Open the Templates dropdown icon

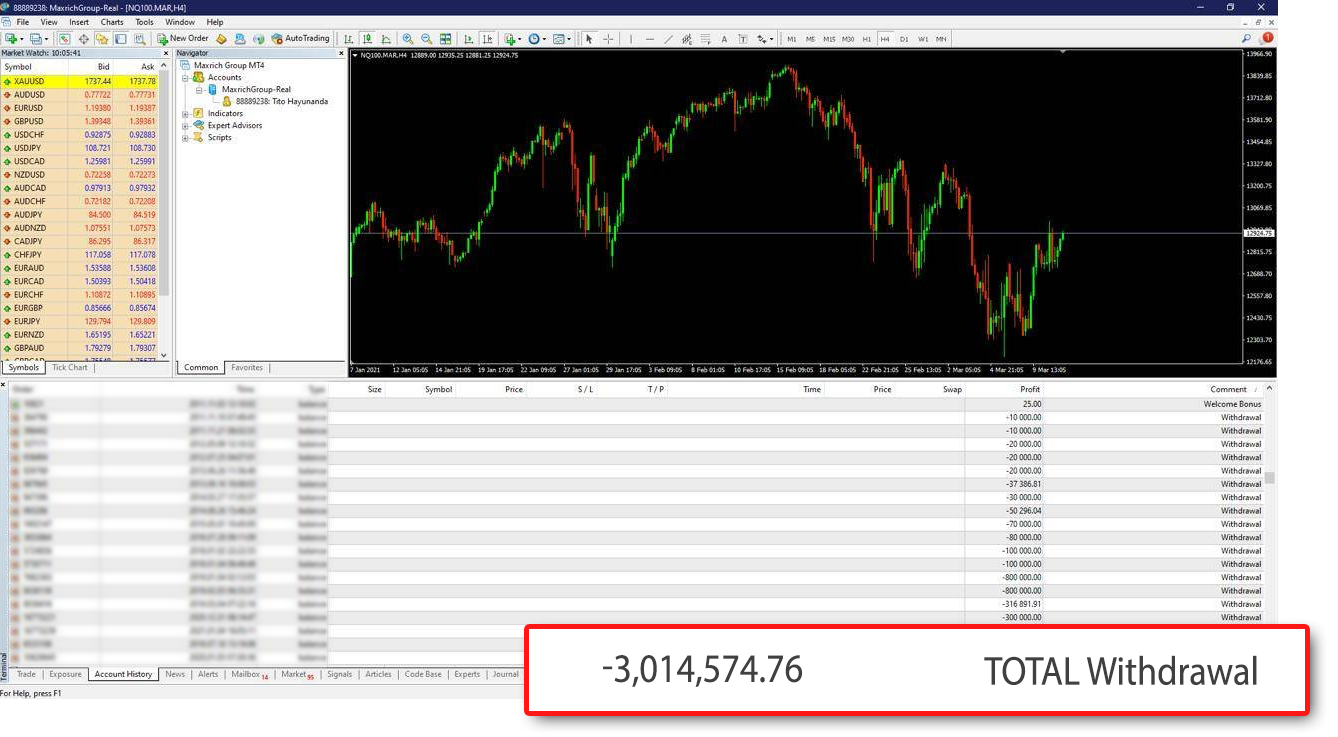click(562, 39)
